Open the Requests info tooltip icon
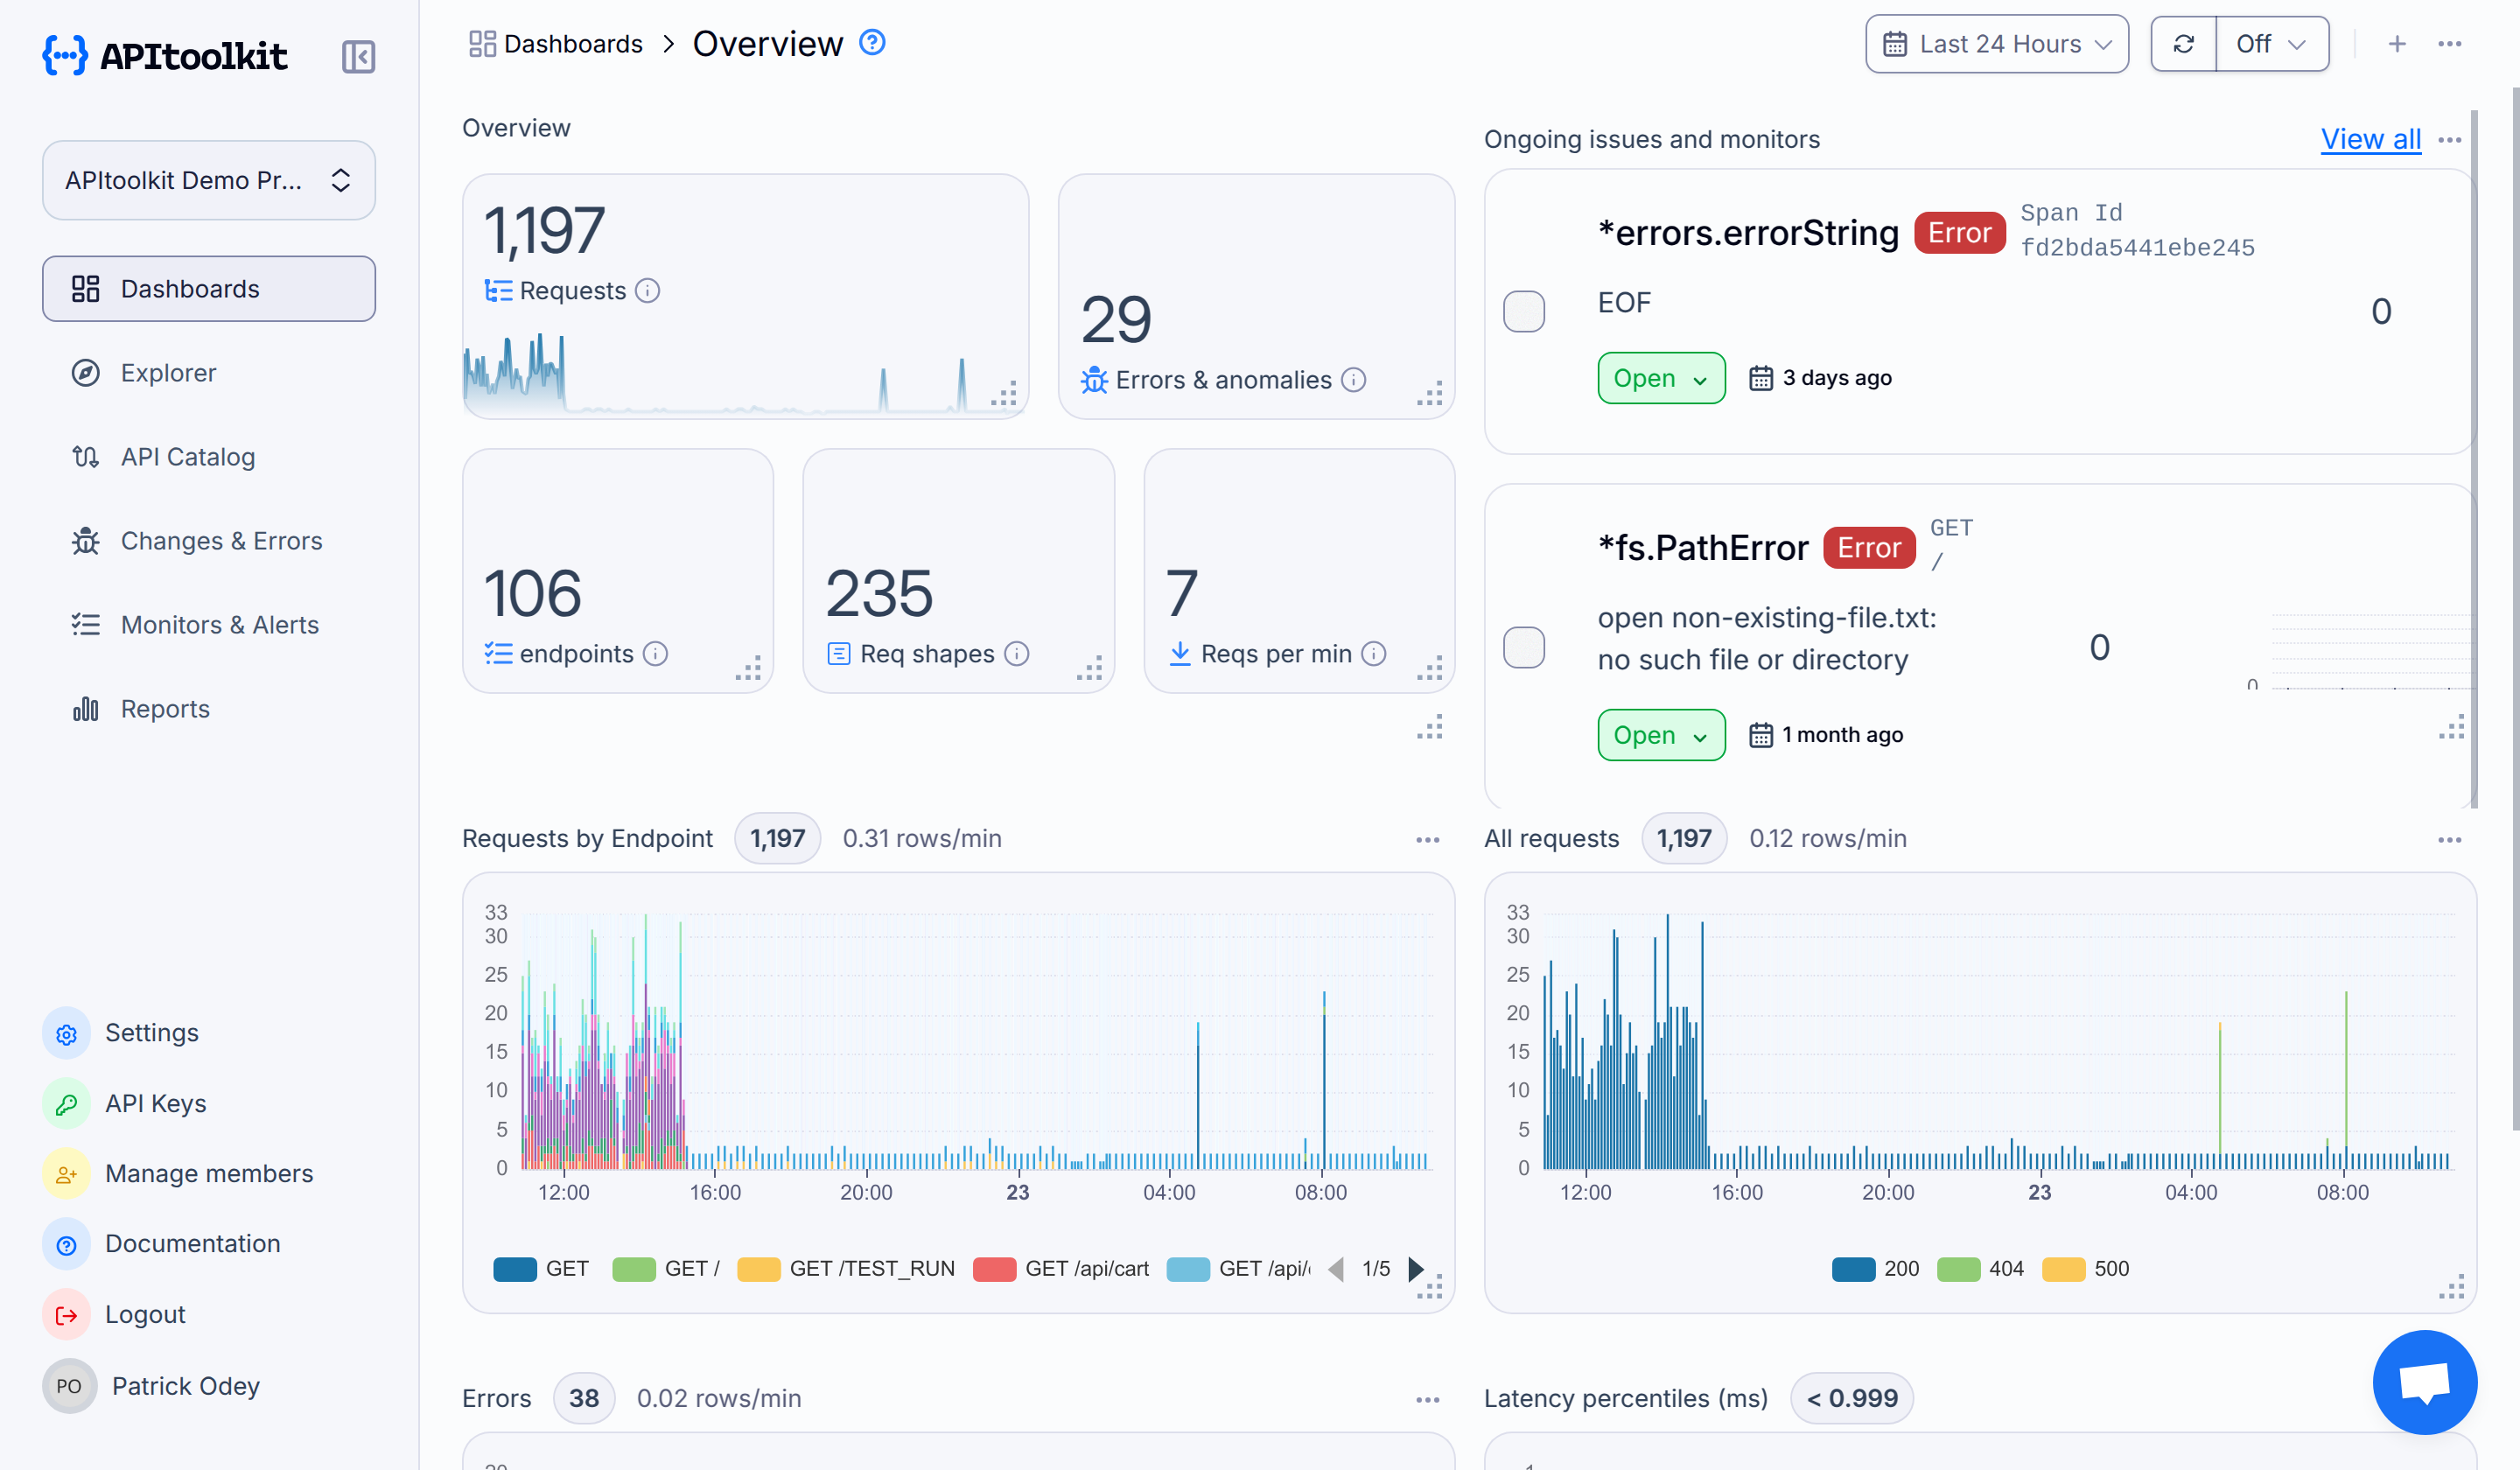2520x1470 pixels. click(x=647, y=291)
